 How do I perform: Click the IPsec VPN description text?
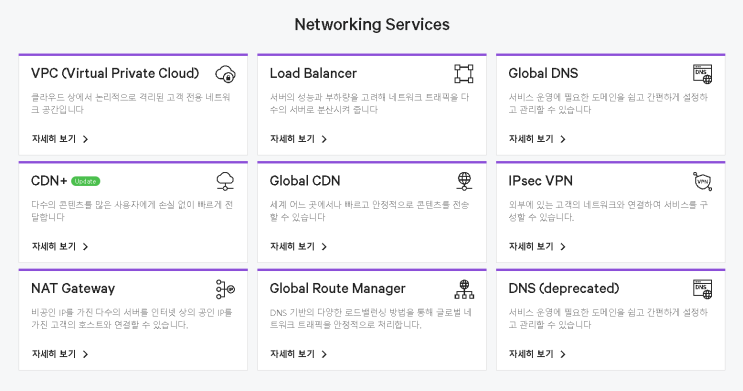click(x=608, y=211)
